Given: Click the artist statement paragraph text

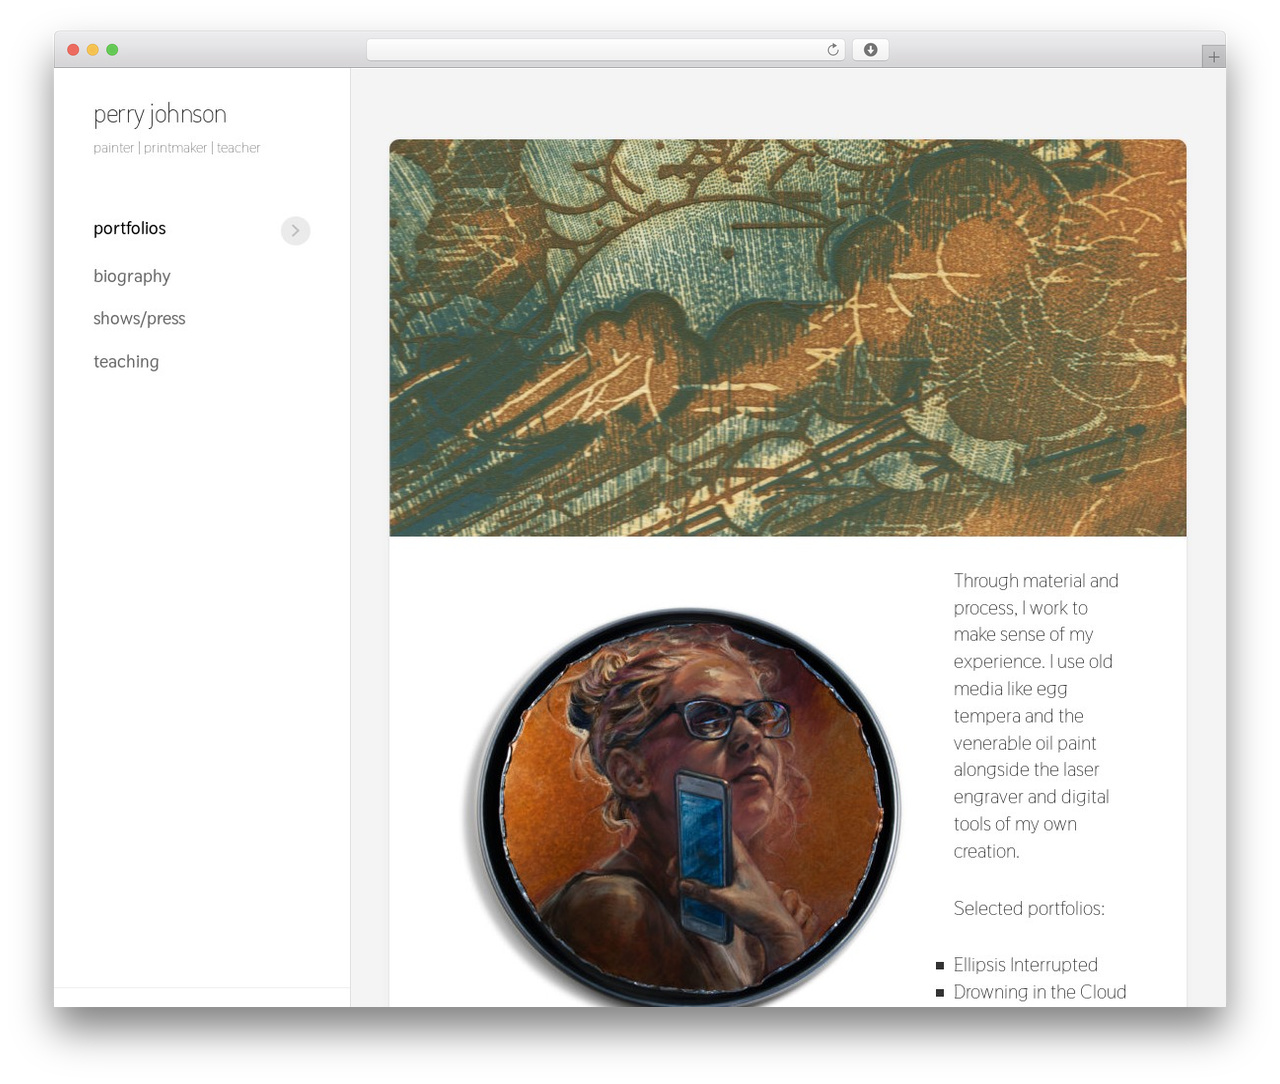Looking at the screenshot, I should (x=1036, y=716).
